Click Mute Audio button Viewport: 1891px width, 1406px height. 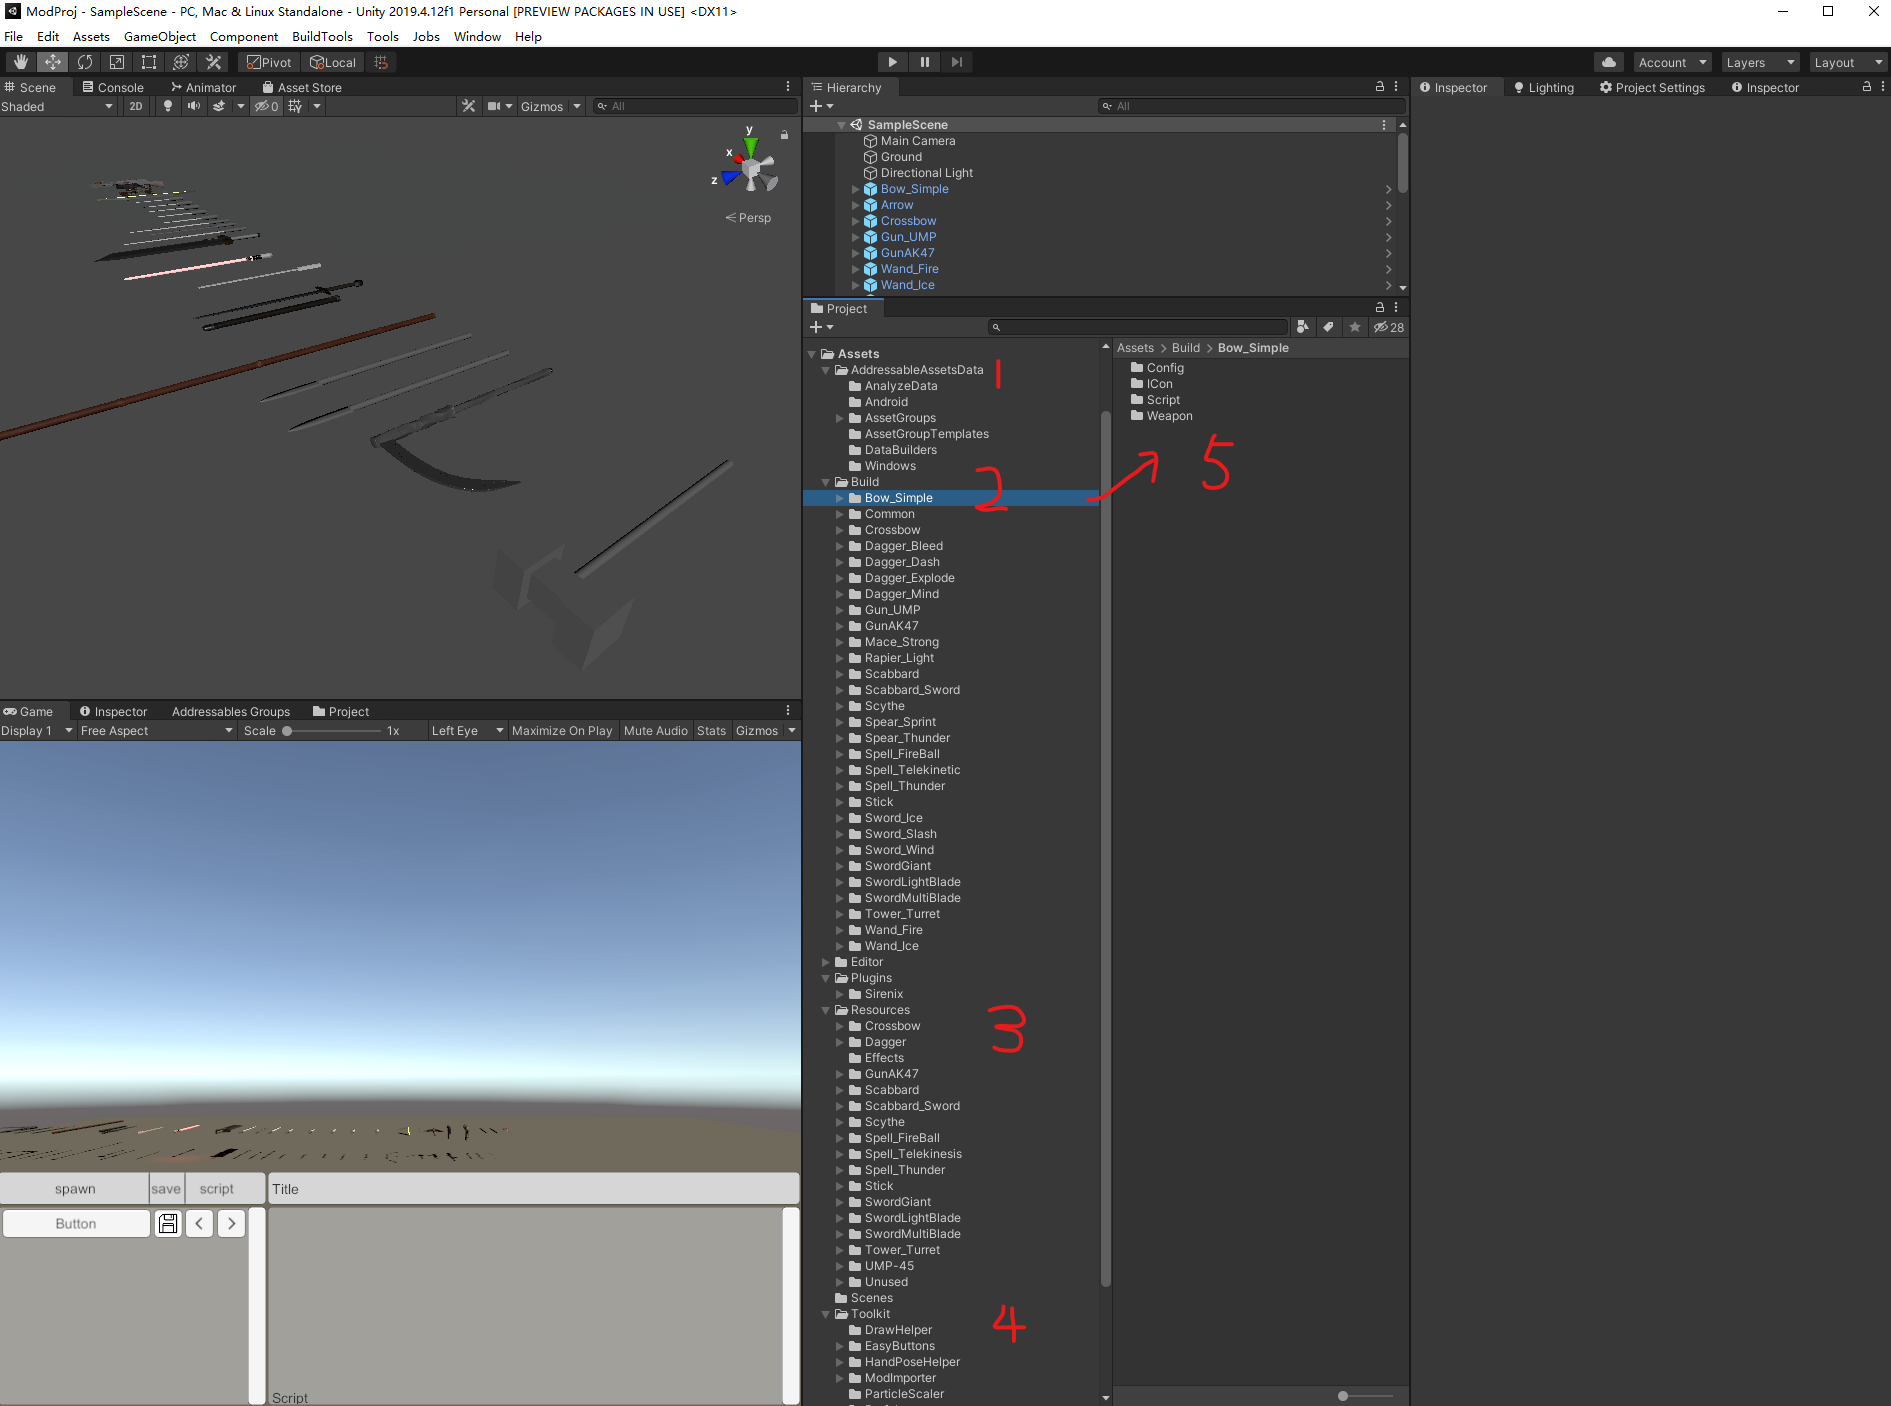click(x=656, y=730)
